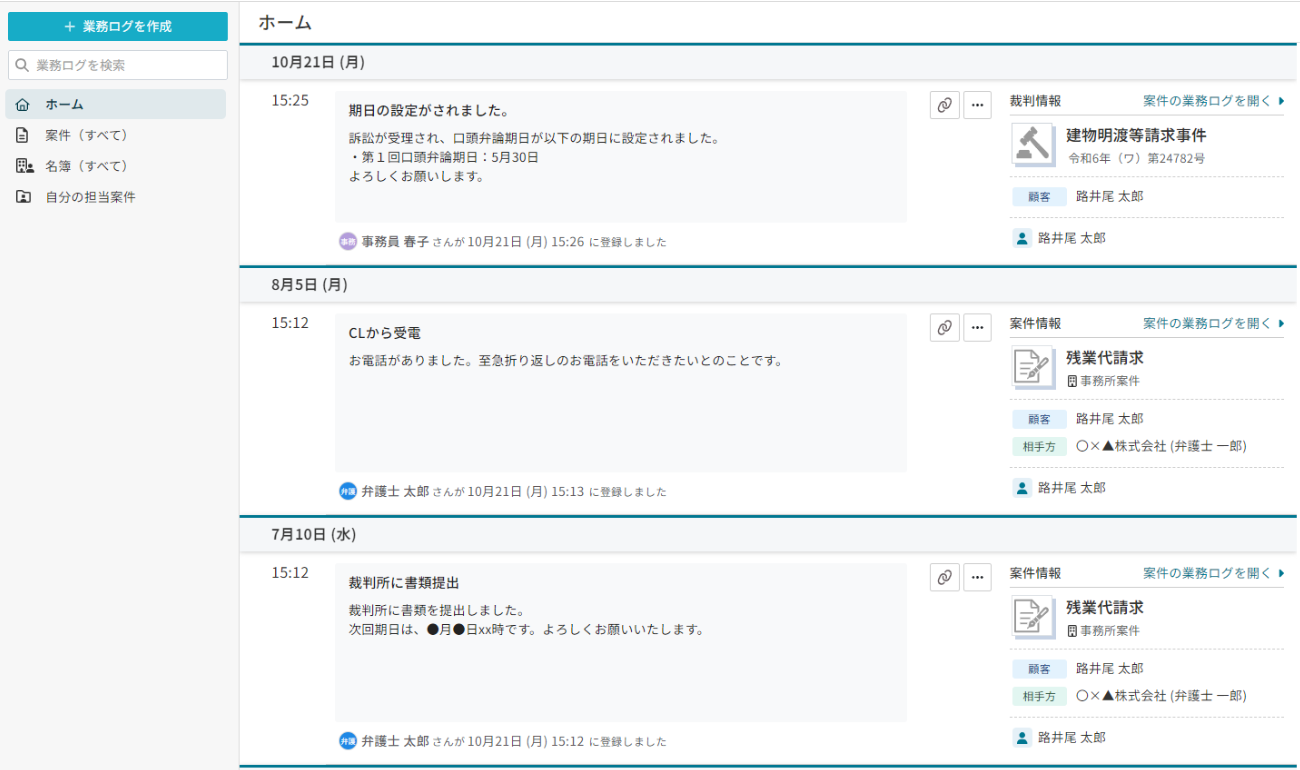Click time 15:25 of first log
The height and width of the screenshot is (770, 1300).
pos(290,101)
